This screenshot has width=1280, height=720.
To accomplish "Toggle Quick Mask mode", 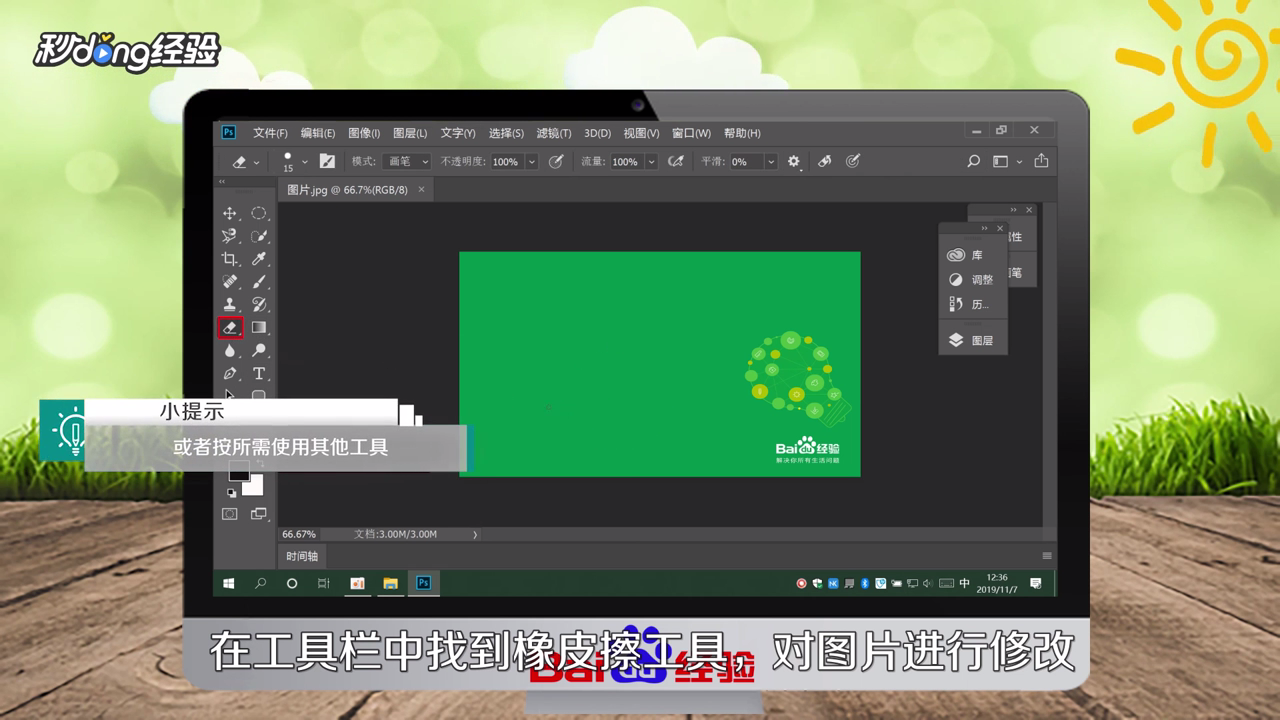I will (230, 514).
